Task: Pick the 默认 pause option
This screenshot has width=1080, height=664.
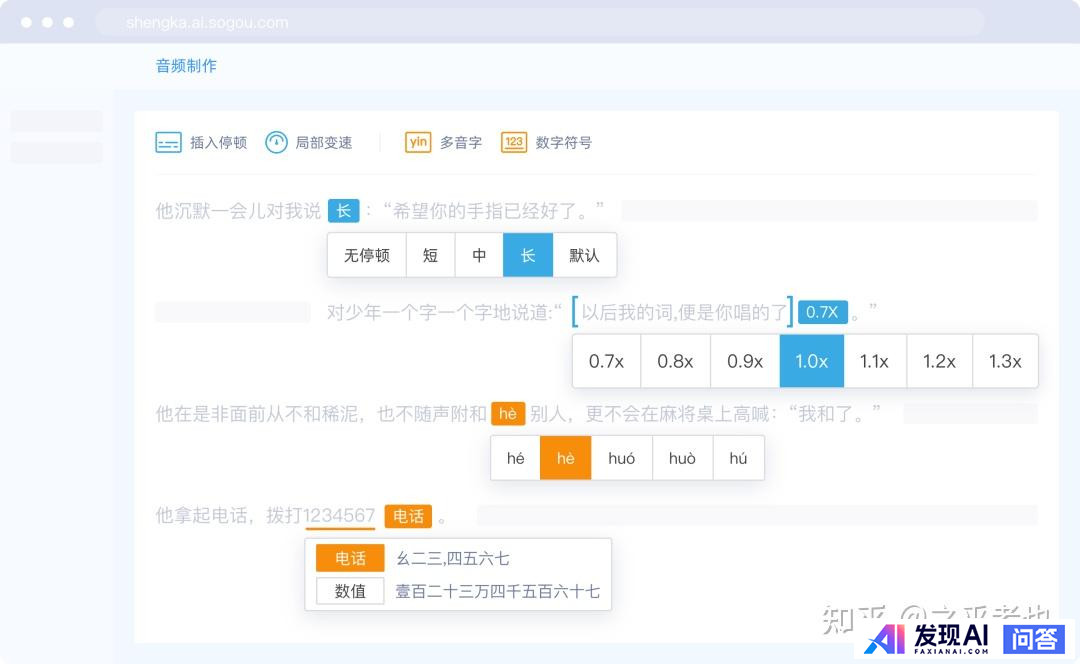Action: pos(584,255)
